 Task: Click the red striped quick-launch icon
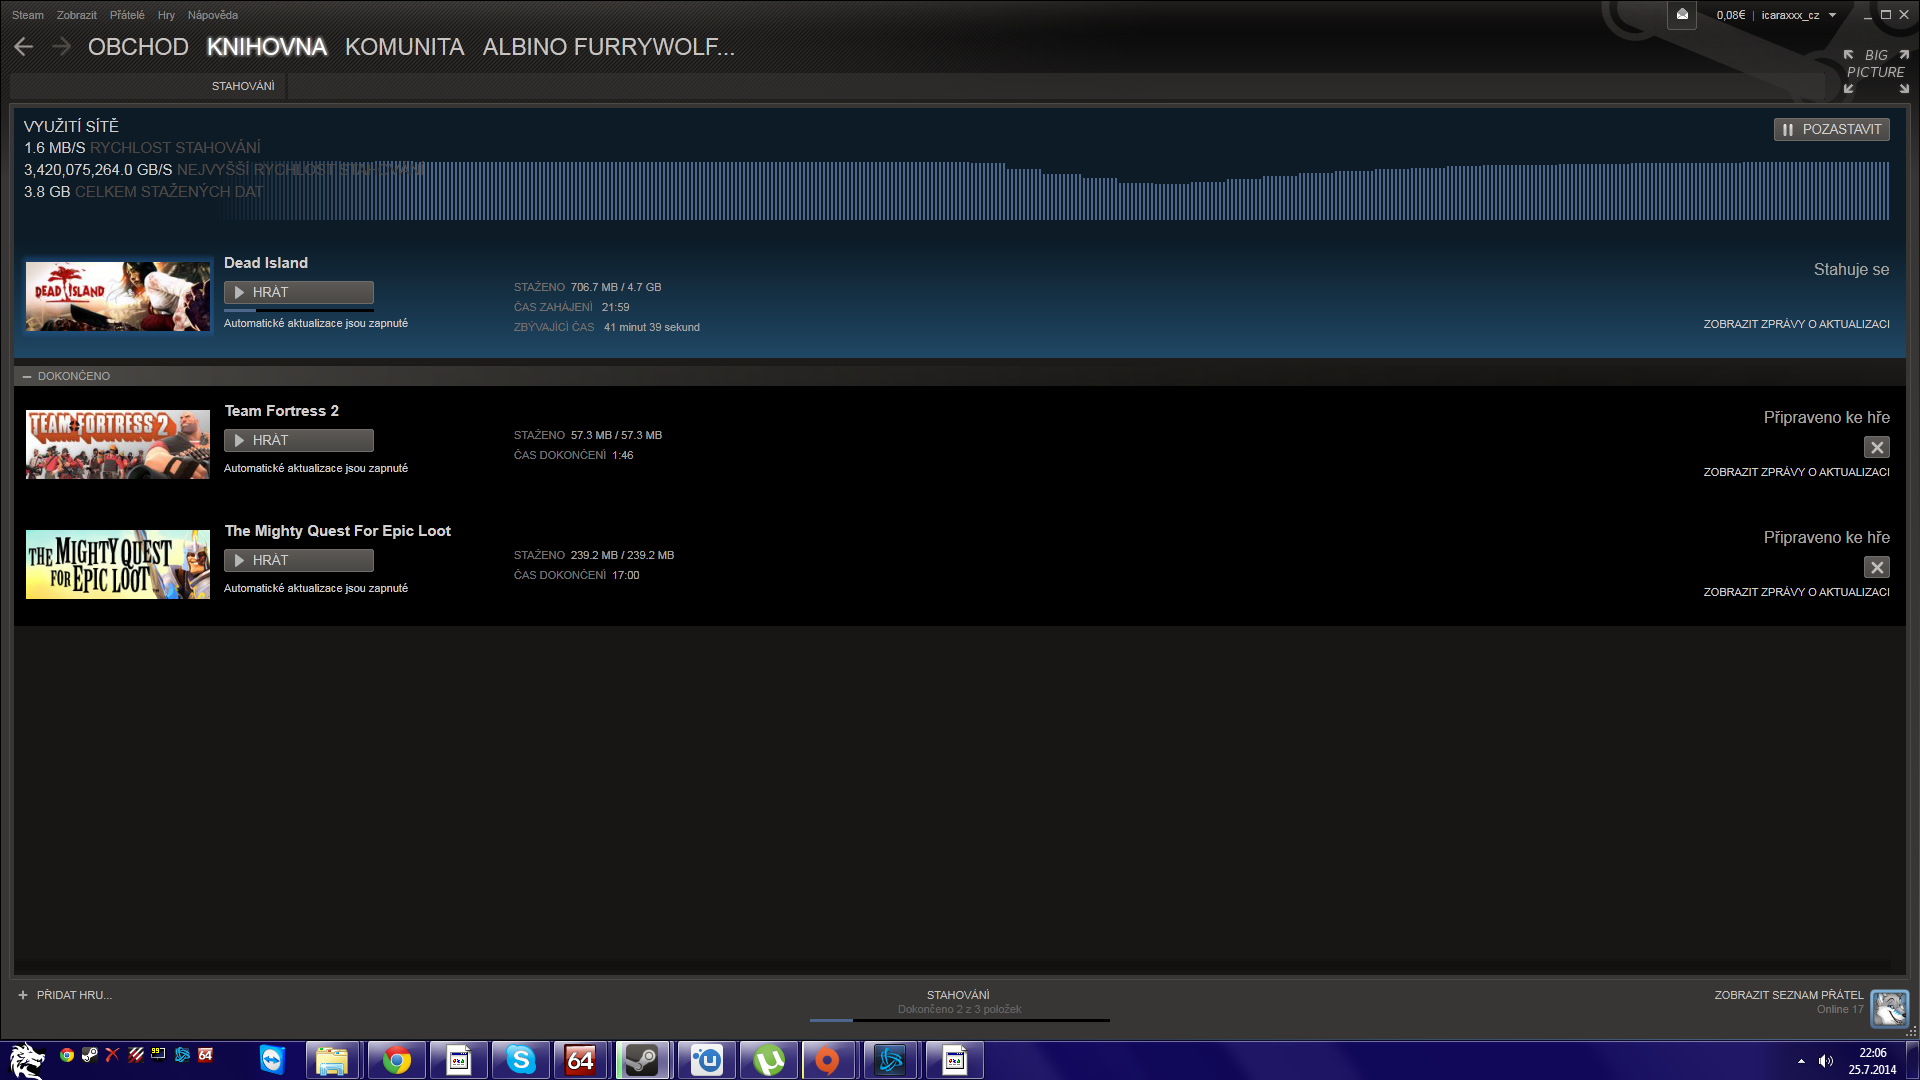[x=136, y=1055]
